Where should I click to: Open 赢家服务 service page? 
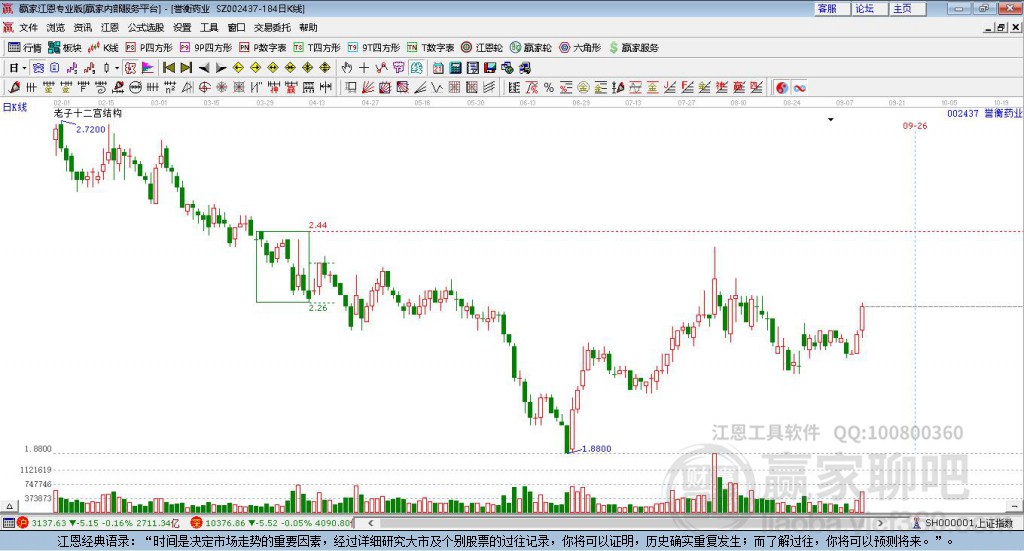[633, 48]
